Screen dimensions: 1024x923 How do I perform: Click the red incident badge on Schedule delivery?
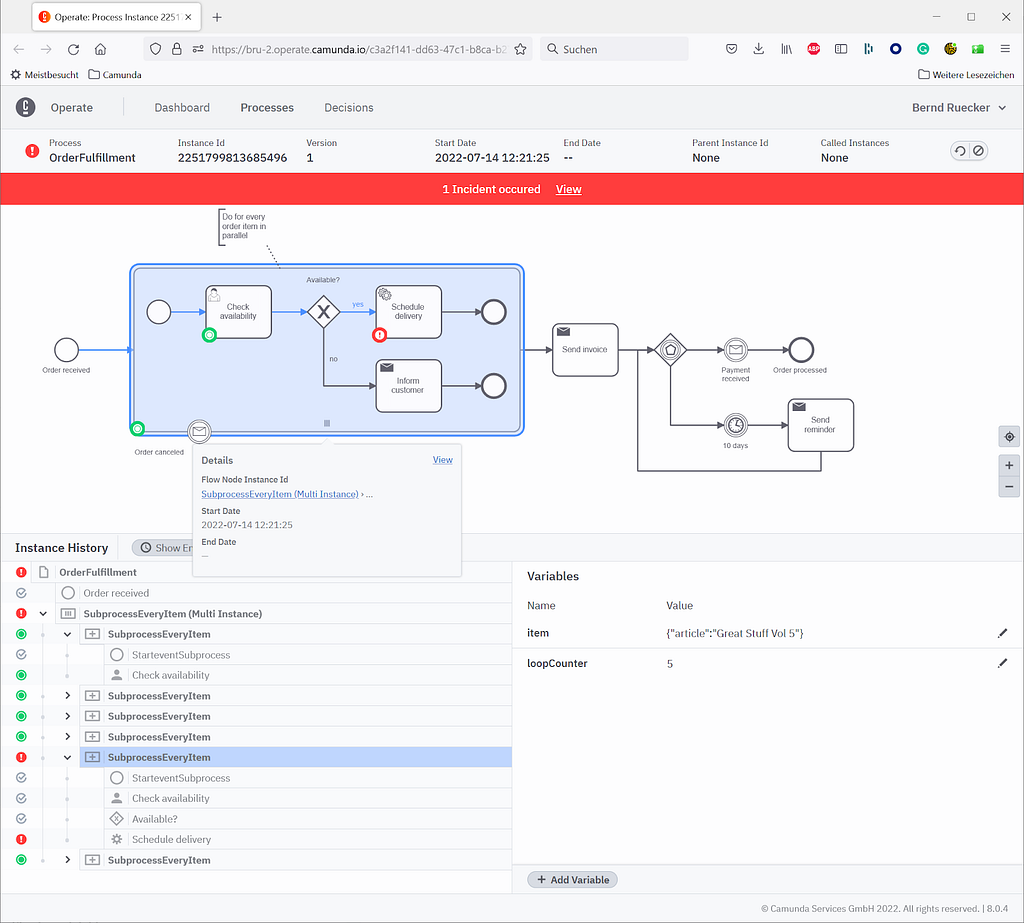(379, 335)
